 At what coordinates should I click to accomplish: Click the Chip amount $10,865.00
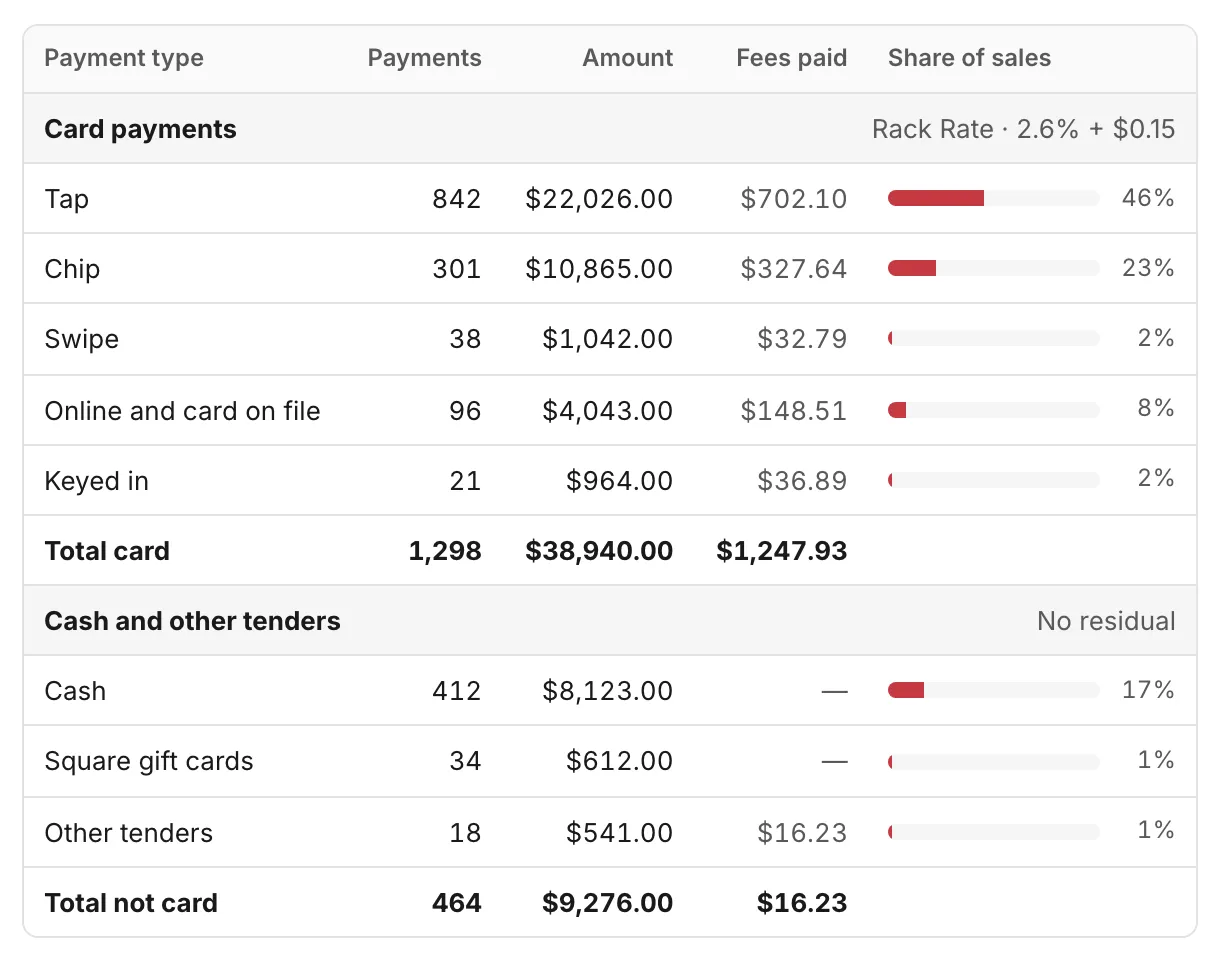point(599,269)
